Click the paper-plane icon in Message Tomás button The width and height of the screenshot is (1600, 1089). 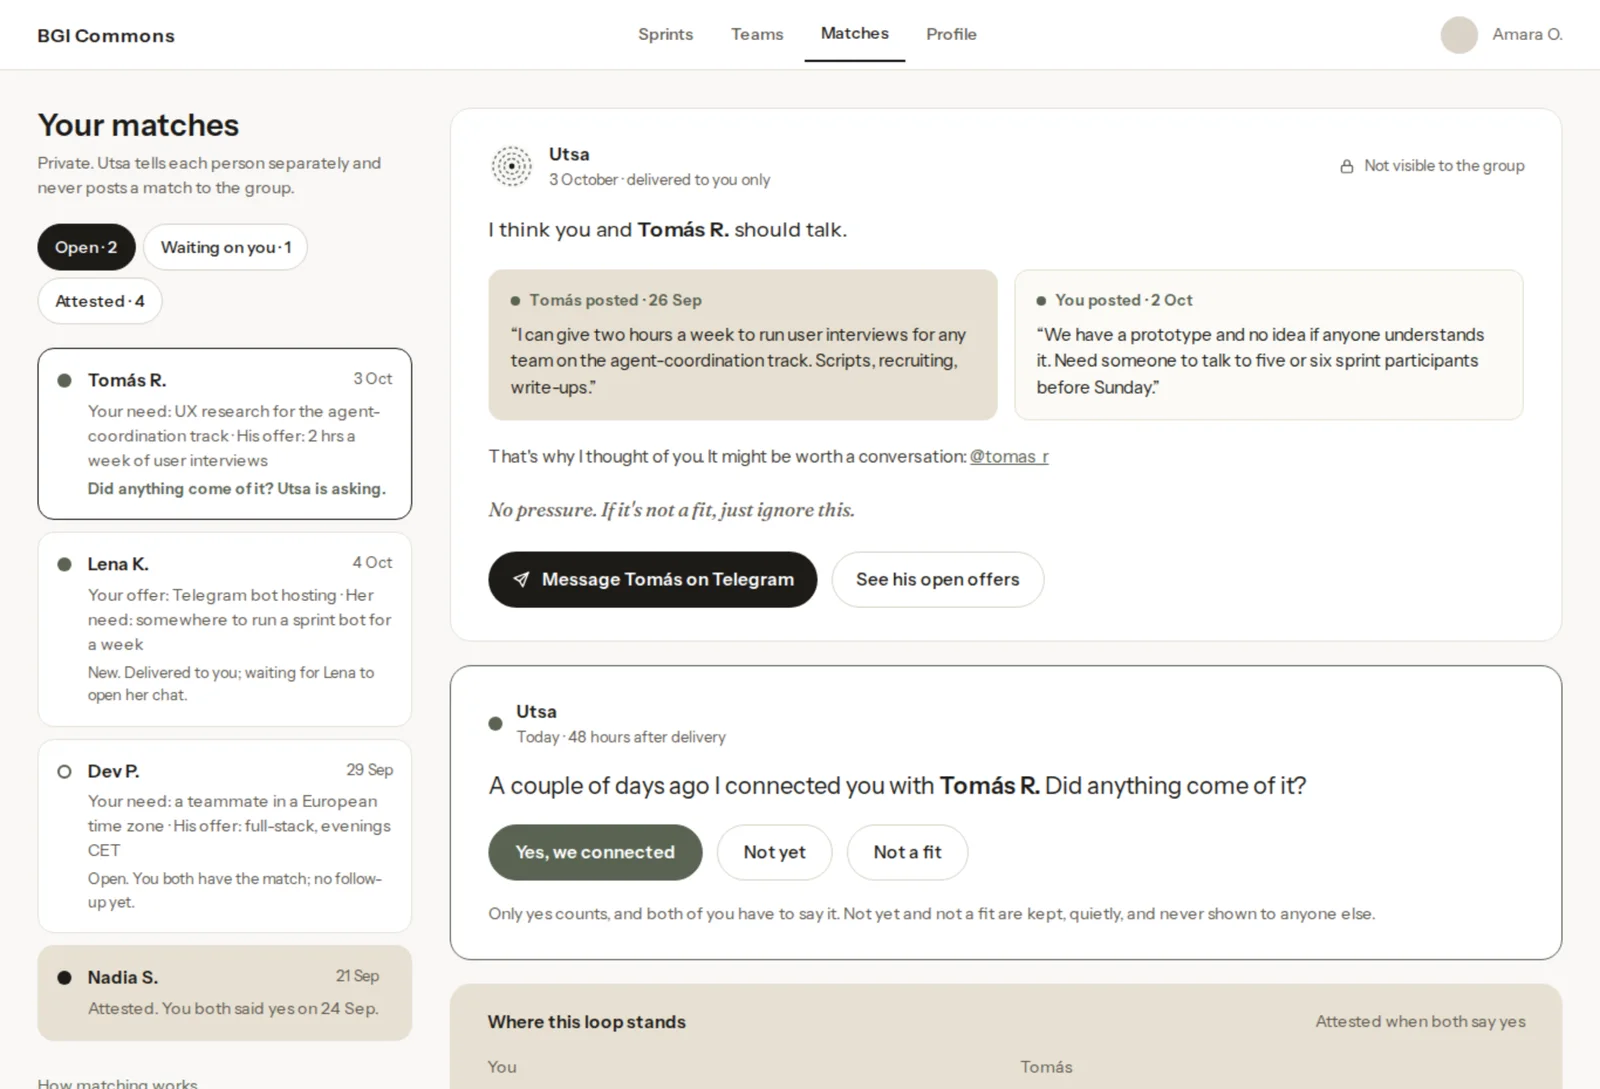point(521,580)
